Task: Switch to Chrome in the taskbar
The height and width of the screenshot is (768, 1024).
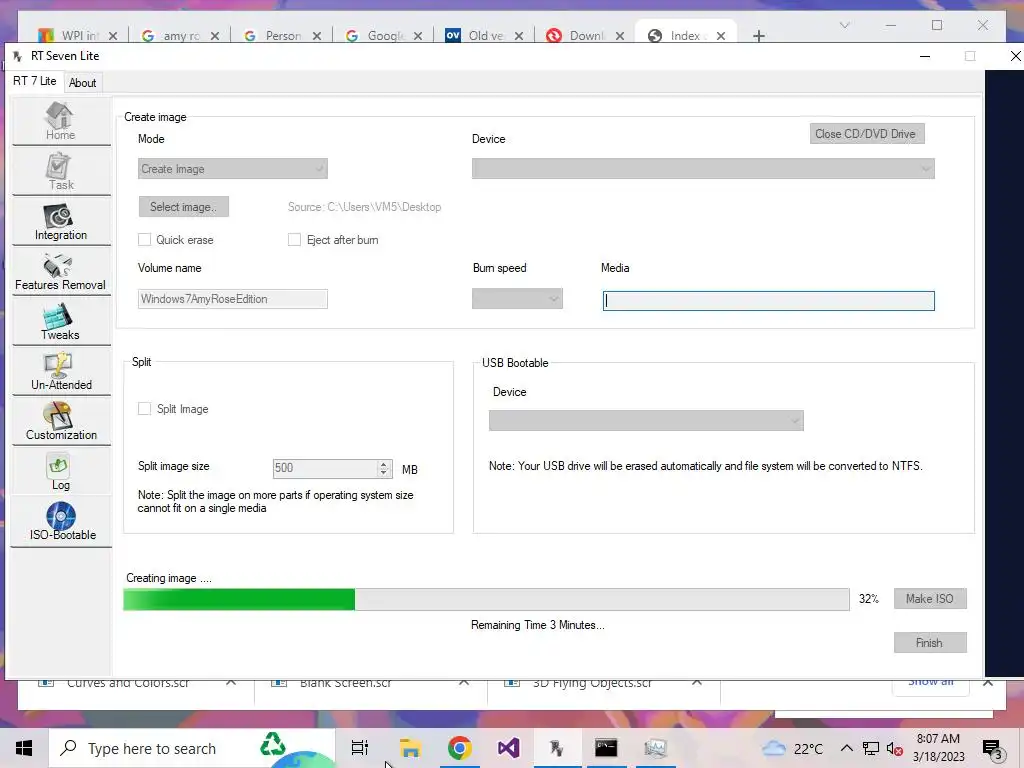Action: pyautogui.click(x=459, y=748)
